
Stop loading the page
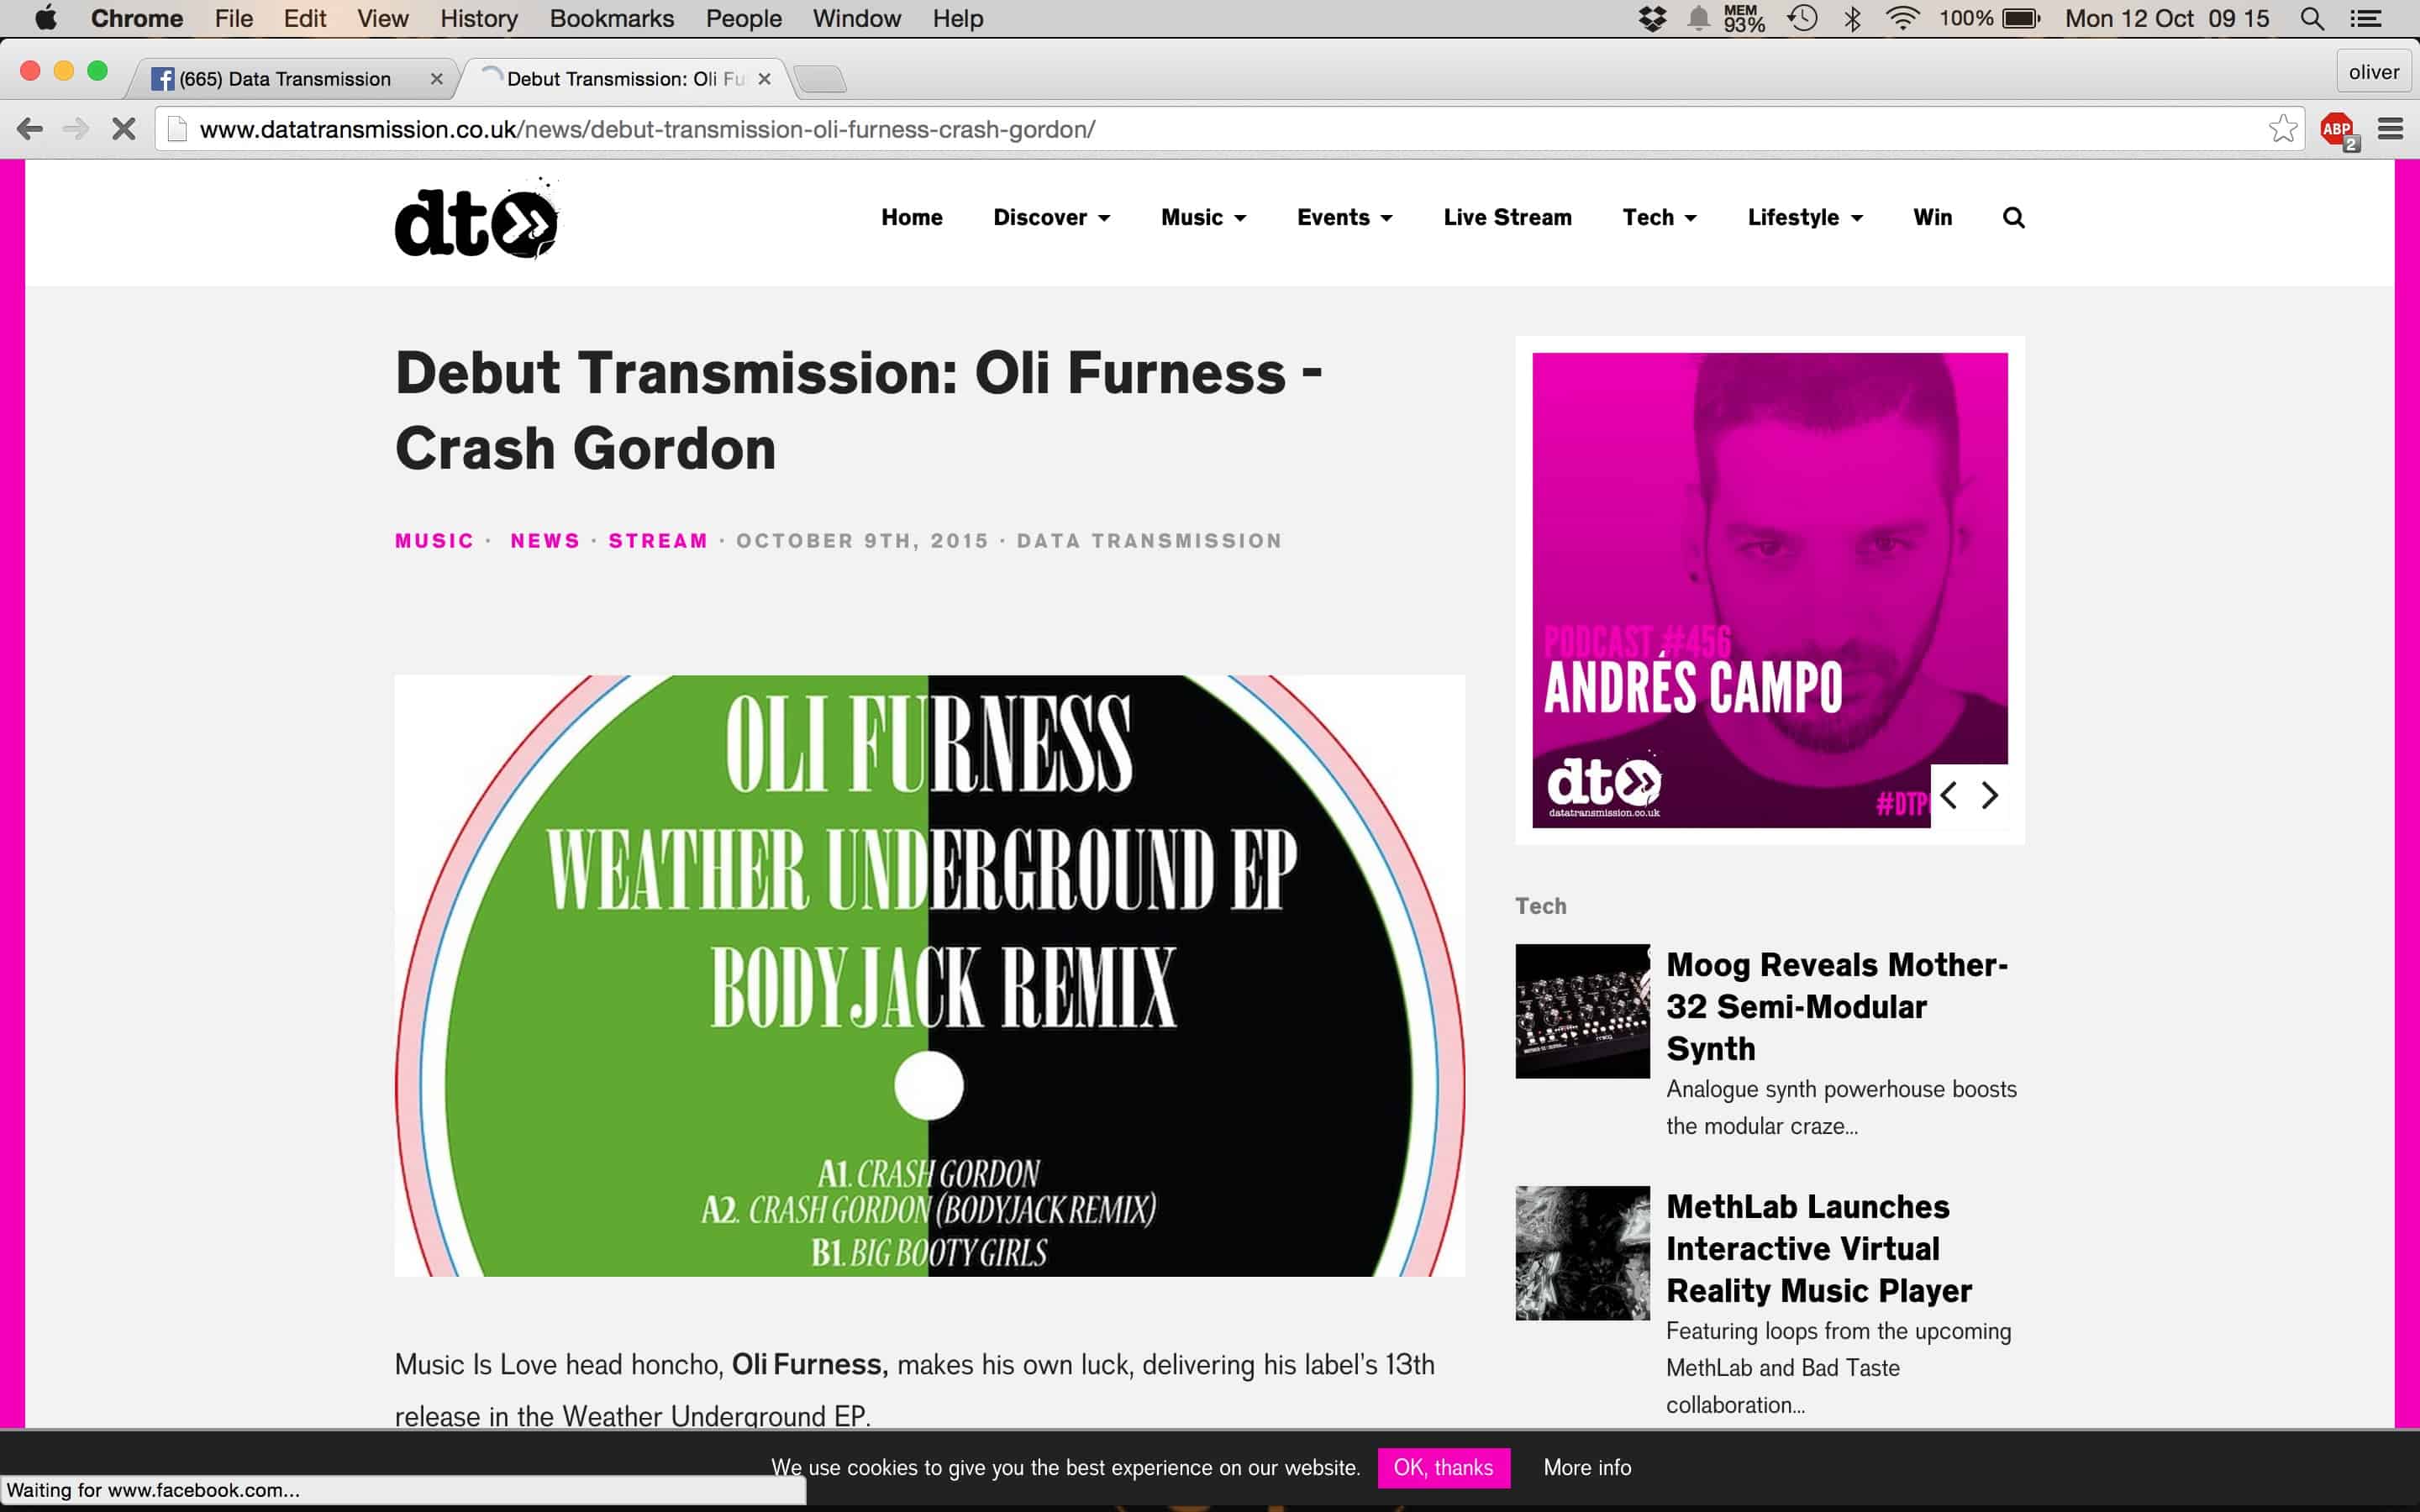(x=123, y=129)
